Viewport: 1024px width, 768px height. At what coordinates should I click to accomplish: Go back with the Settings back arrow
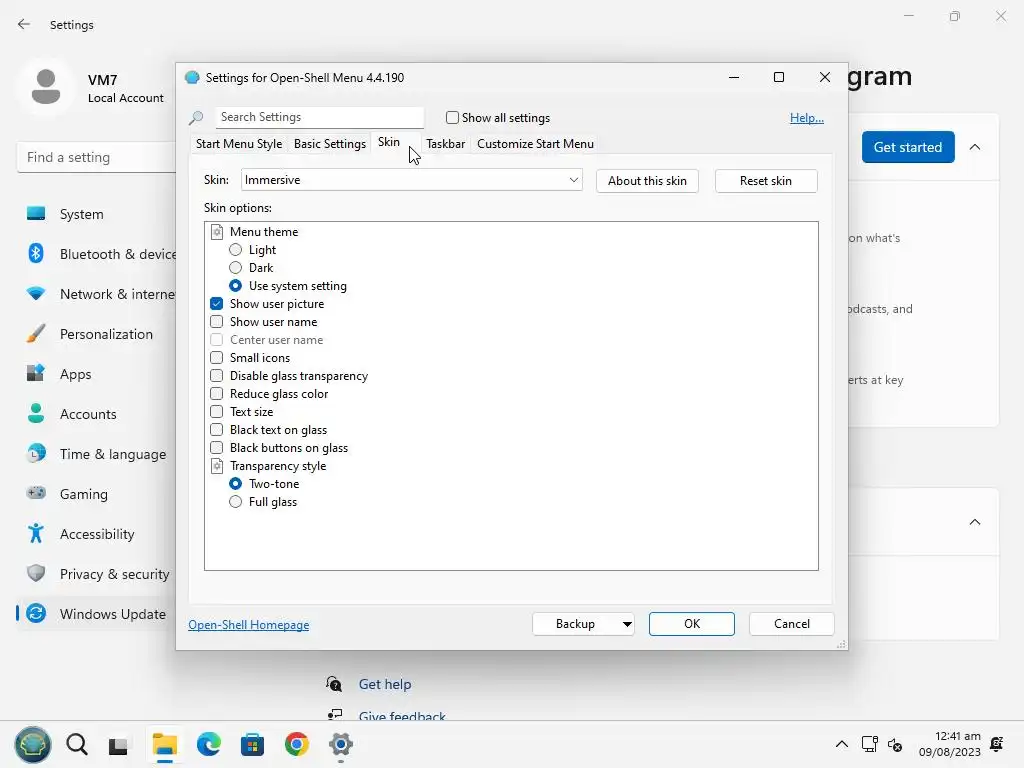[x=24, y=24]
